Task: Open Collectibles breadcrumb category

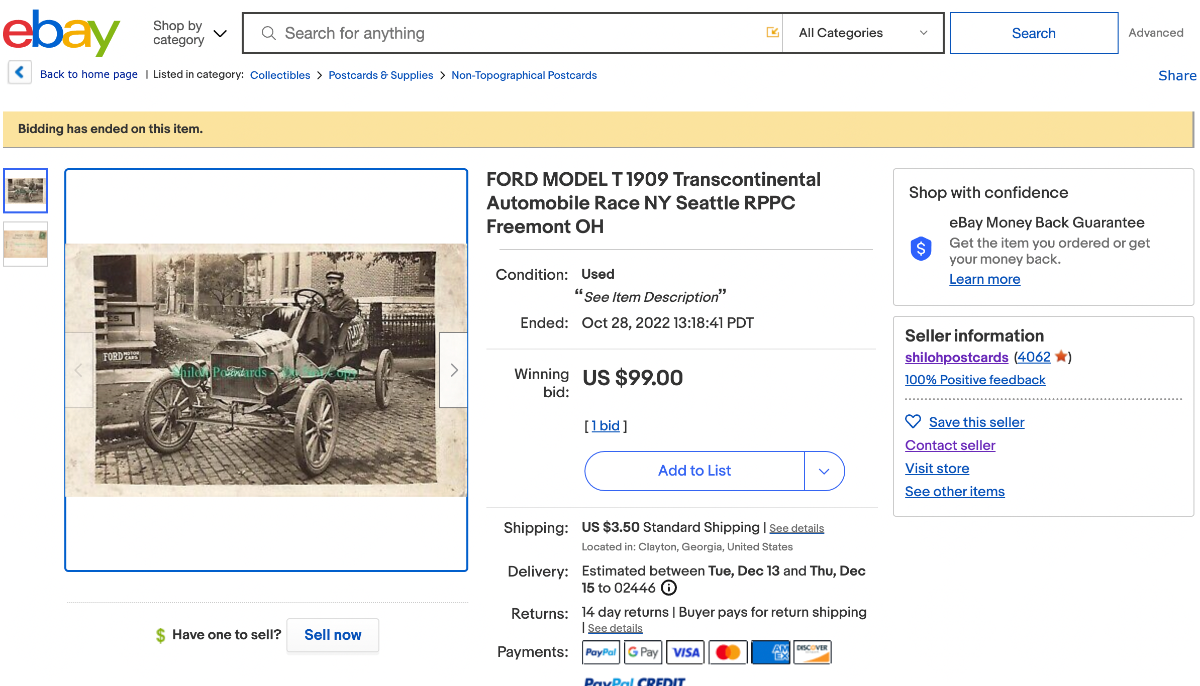Action: (280, 75)
